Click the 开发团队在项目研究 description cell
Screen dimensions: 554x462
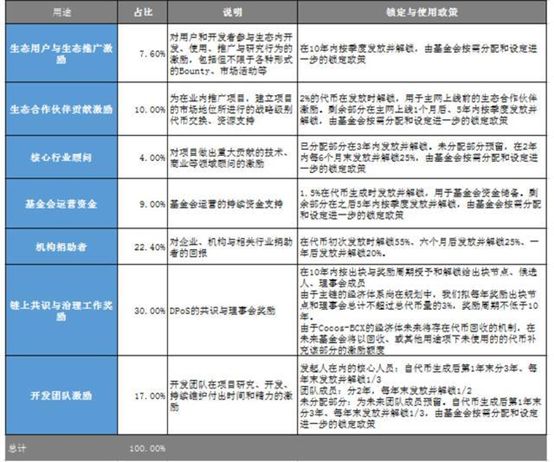[232, 395]
